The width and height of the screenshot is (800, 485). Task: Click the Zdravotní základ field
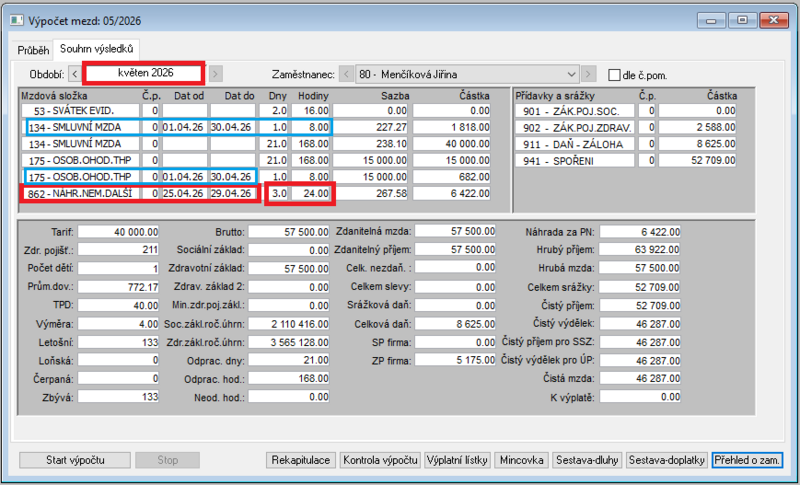[289, 268]
